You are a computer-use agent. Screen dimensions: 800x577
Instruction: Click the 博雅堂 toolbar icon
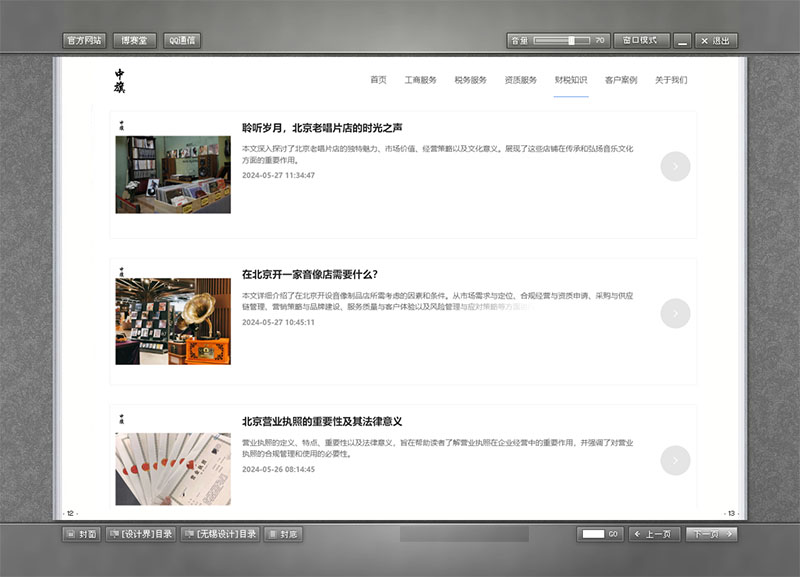click(x=134, y=40)
